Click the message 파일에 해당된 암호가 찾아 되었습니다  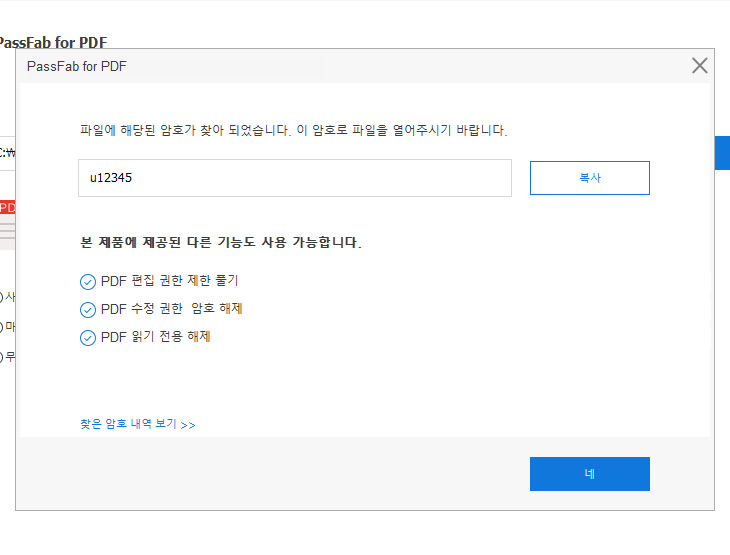click(186, 130)
